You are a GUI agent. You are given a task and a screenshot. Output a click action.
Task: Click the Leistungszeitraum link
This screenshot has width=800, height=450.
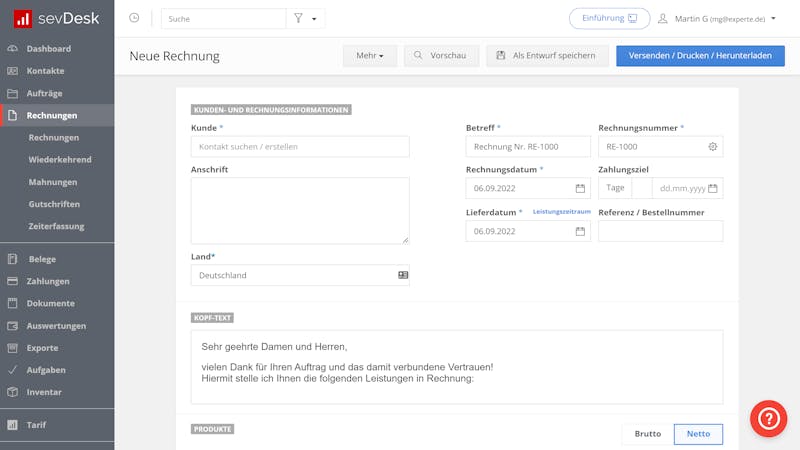(562, 211)
